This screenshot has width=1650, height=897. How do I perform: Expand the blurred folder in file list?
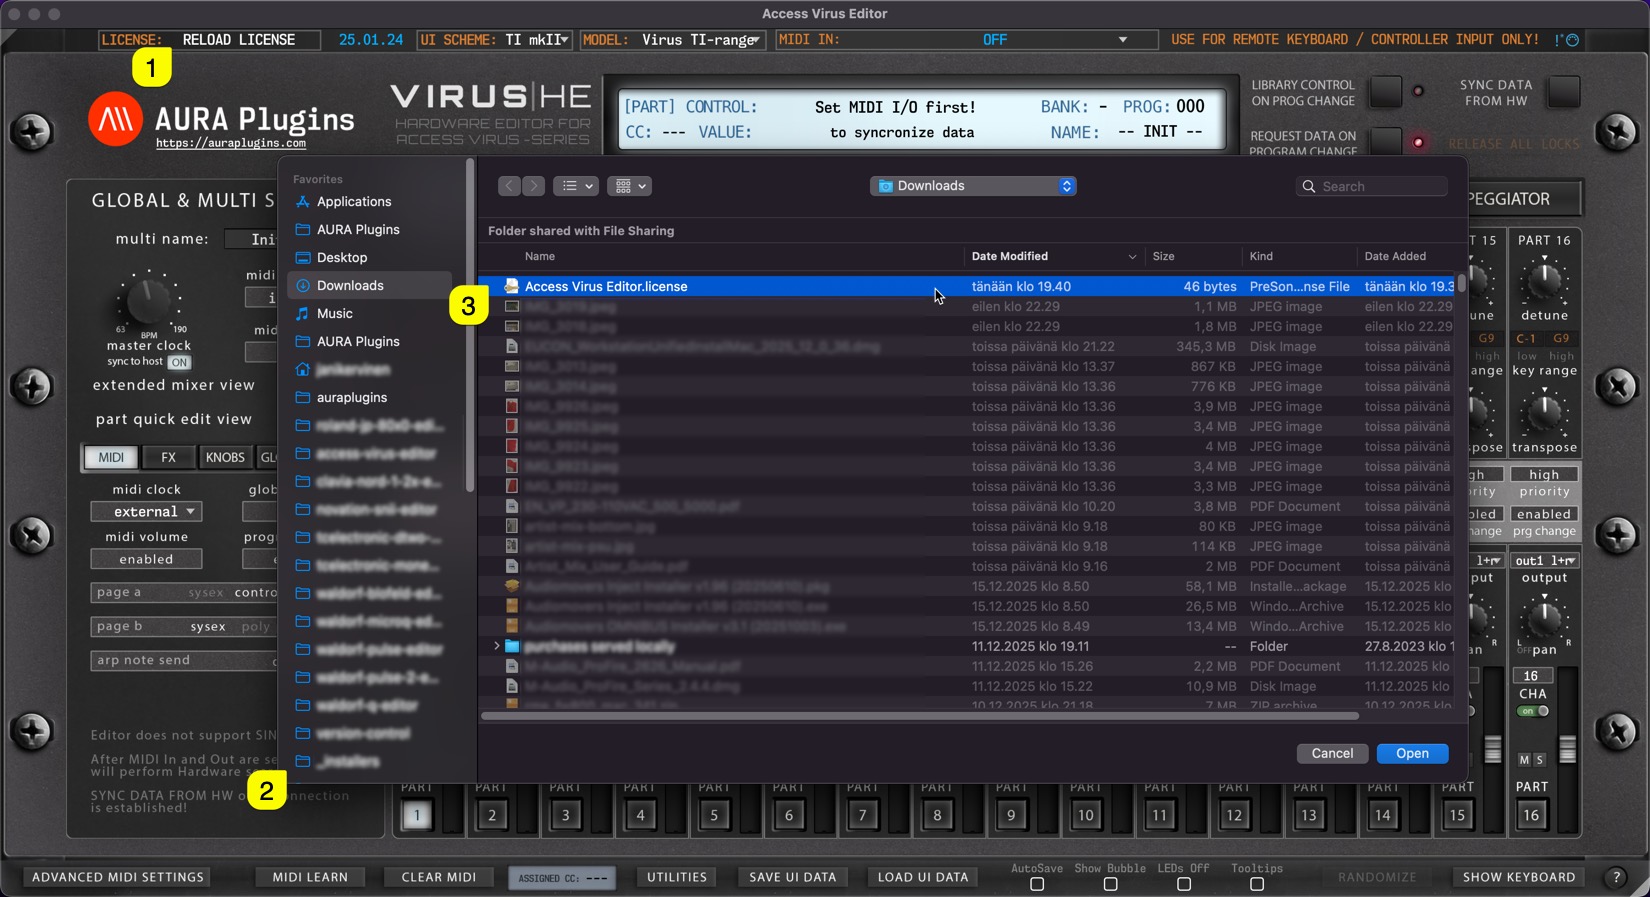tap(497, 647)
